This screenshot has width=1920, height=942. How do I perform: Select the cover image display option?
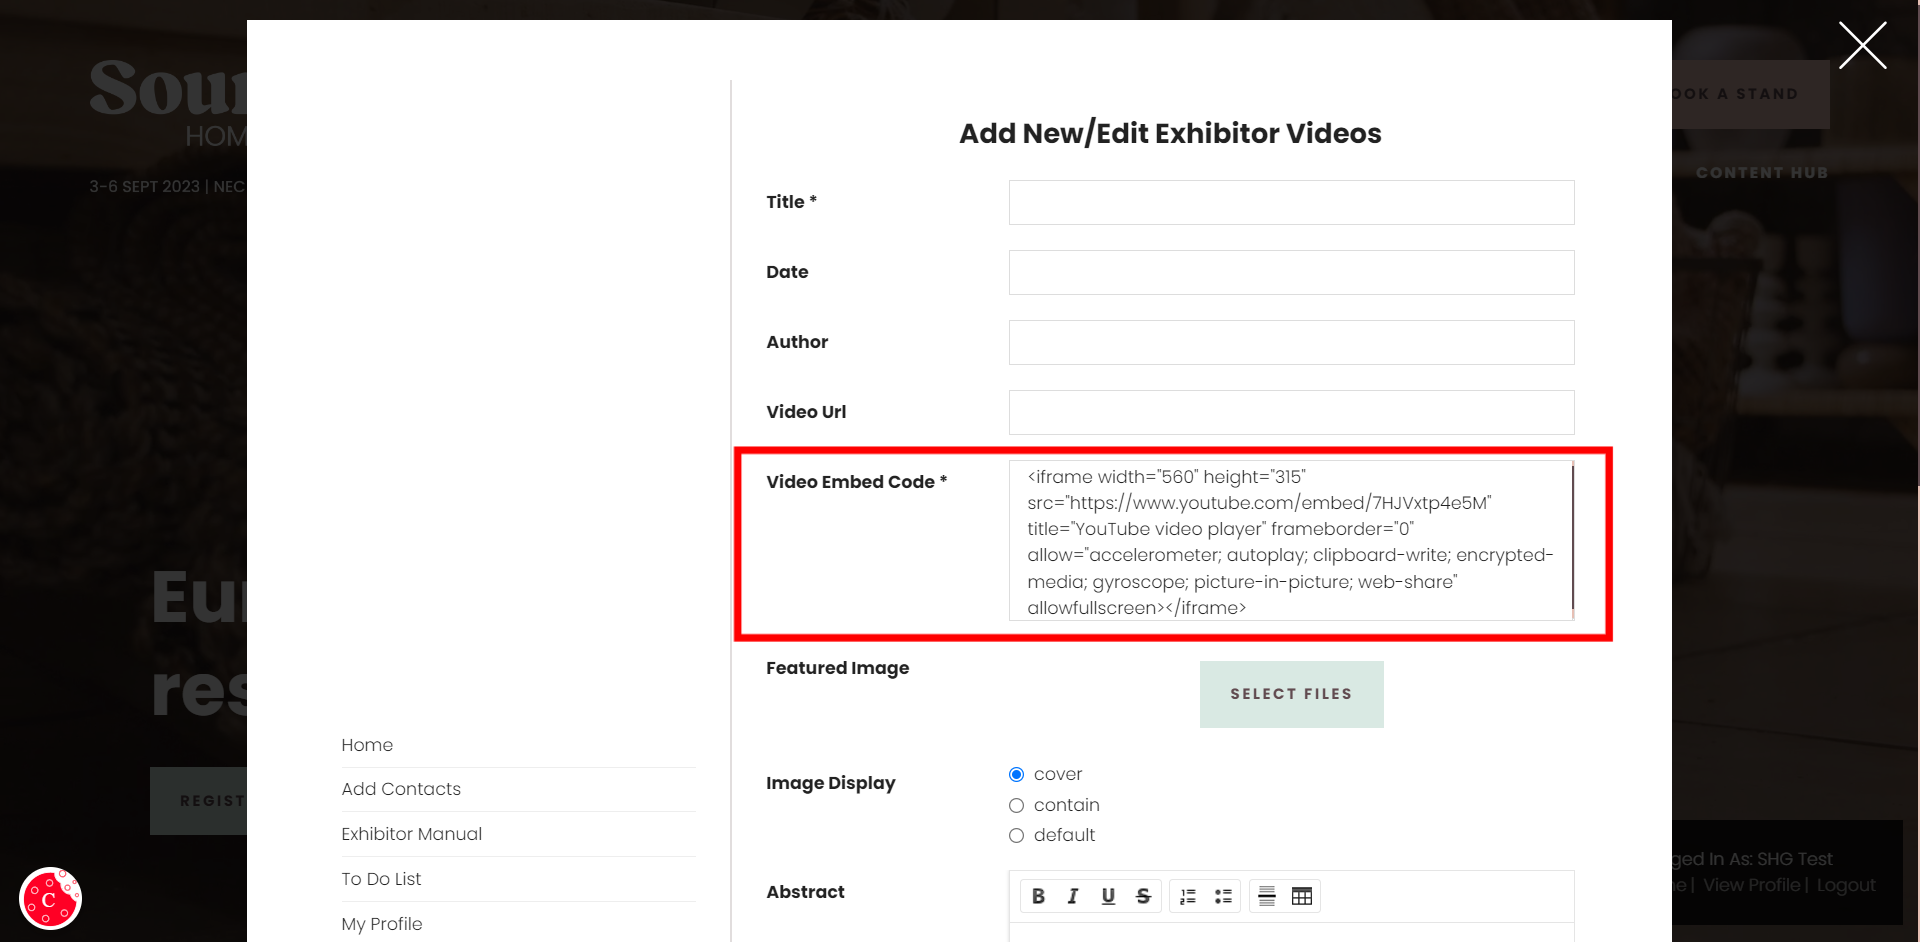click(1016, 774)
